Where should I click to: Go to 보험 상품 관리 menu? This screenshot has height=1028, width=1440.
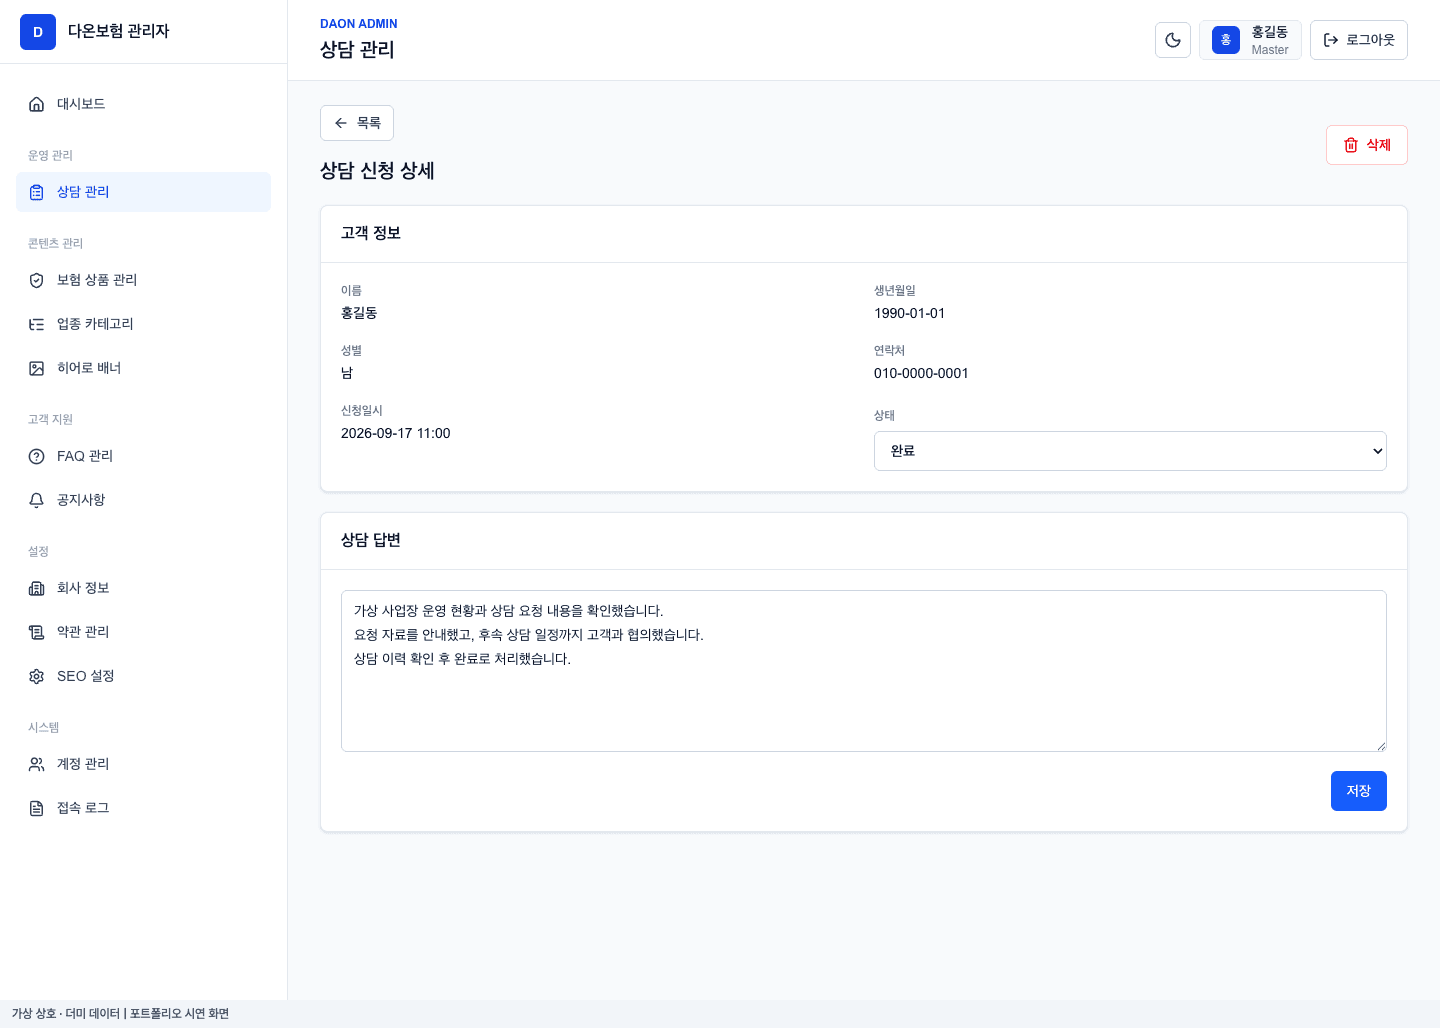[143, 280]
